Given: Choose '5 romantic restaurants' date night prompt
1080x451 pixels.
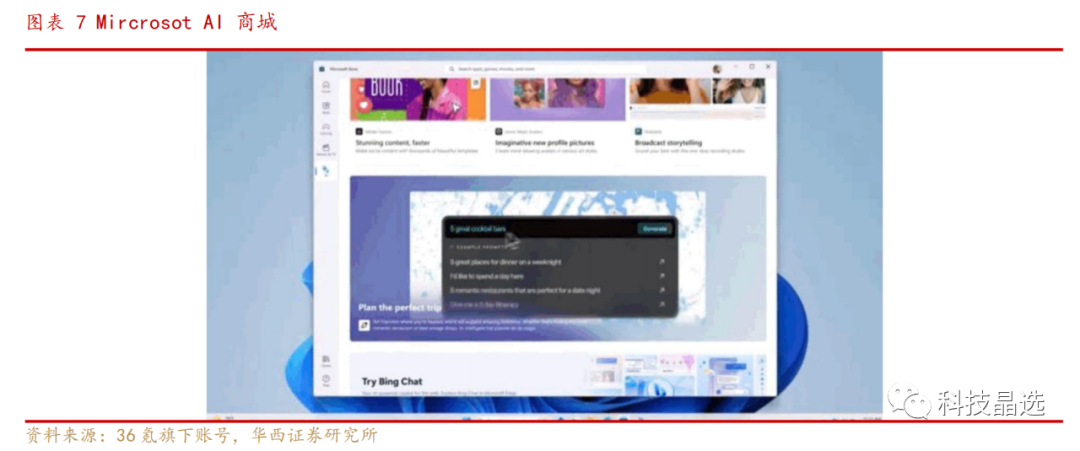Looking at the screenshot, I should click(x=525, y=290).
